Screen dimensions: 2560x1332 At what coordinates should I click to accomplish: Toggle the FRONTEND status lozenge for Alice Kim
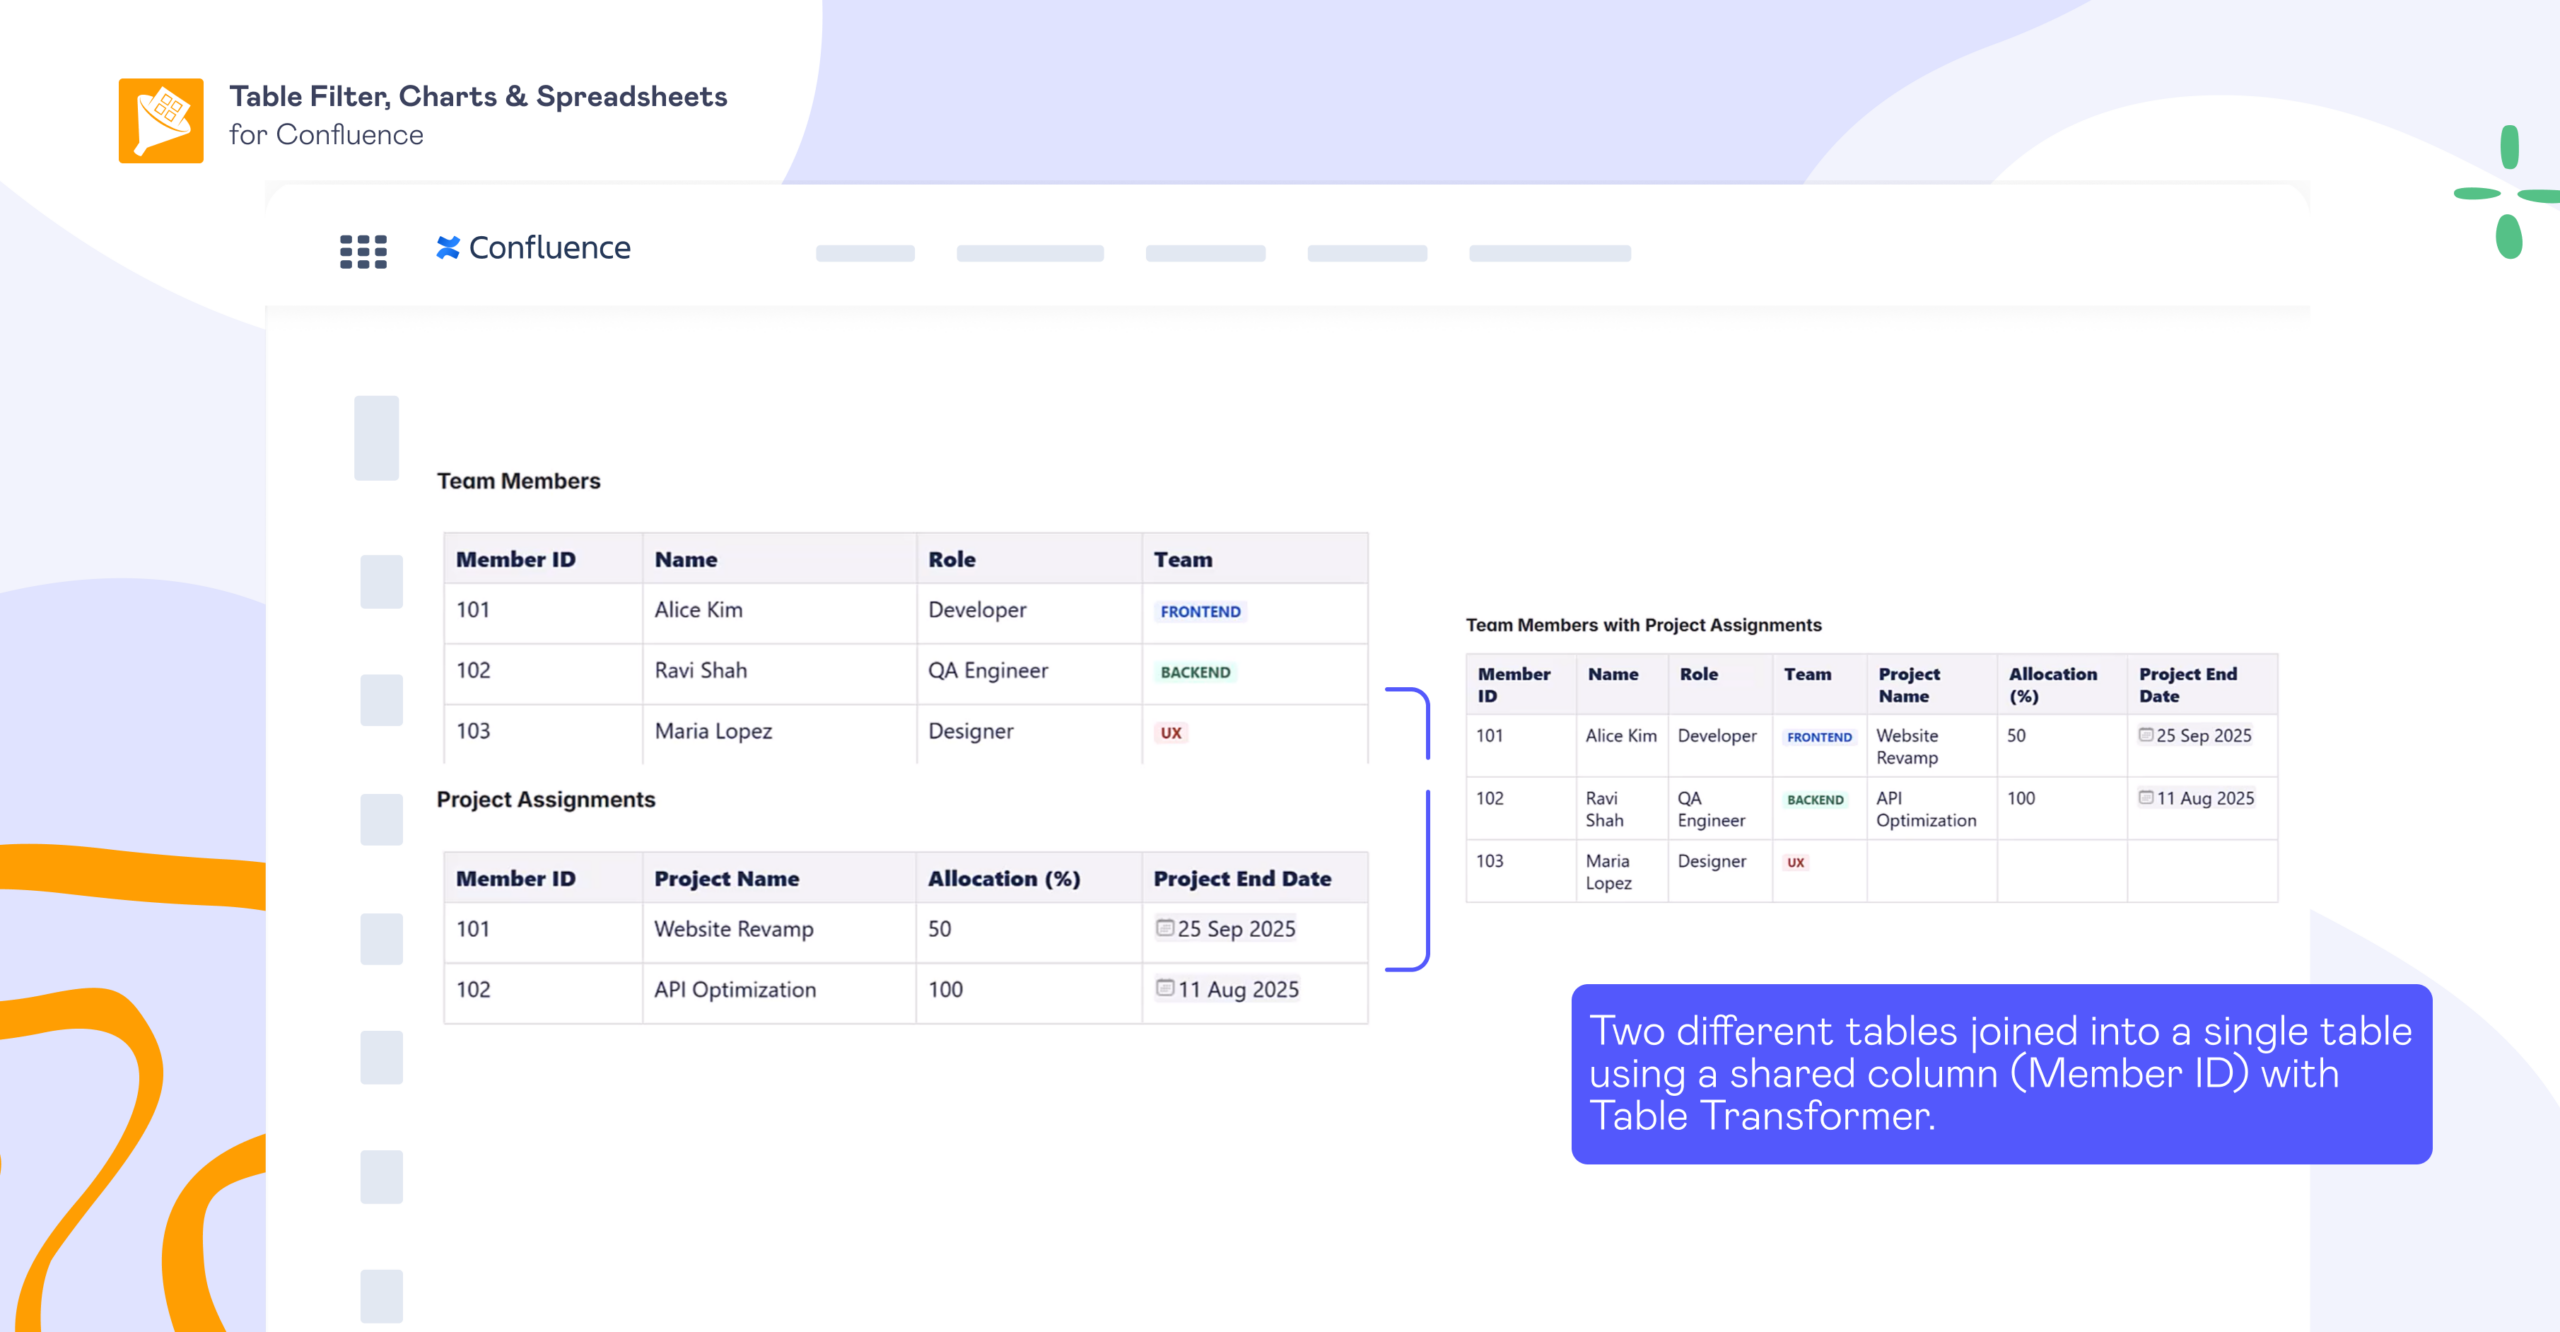[1199, 611]
